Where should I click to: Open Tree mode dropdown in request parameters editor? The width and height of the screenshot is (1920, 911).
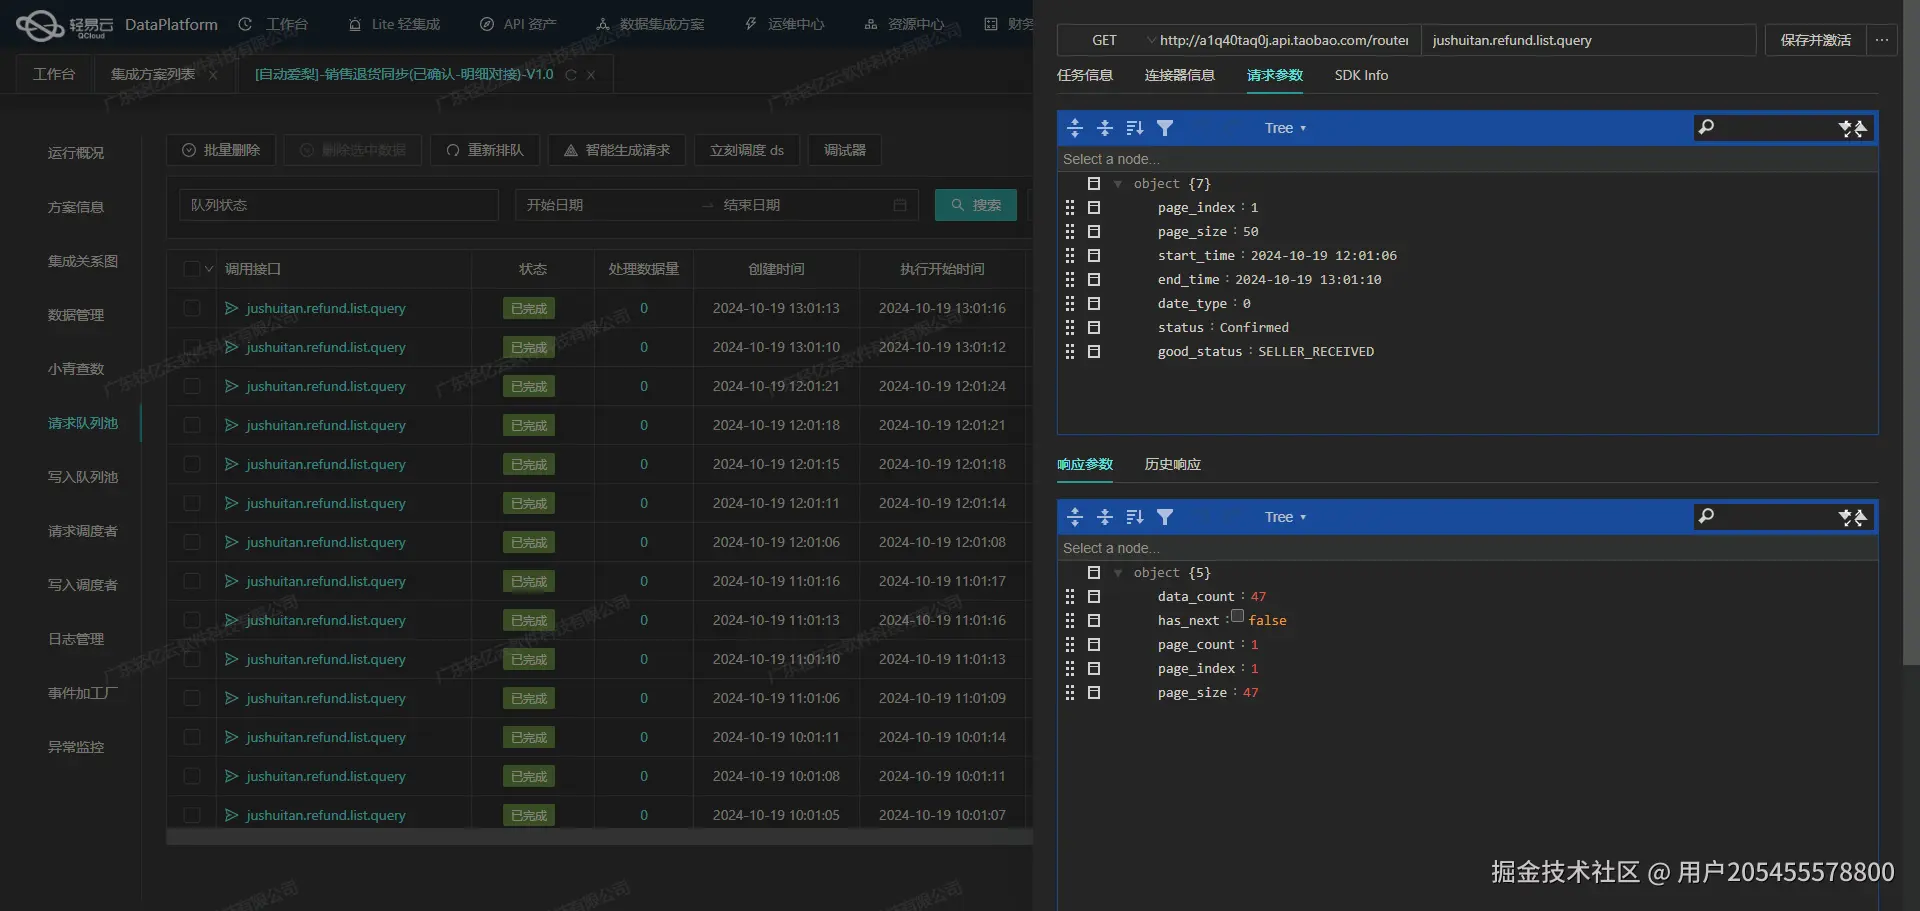click(x=1285, y=128)
